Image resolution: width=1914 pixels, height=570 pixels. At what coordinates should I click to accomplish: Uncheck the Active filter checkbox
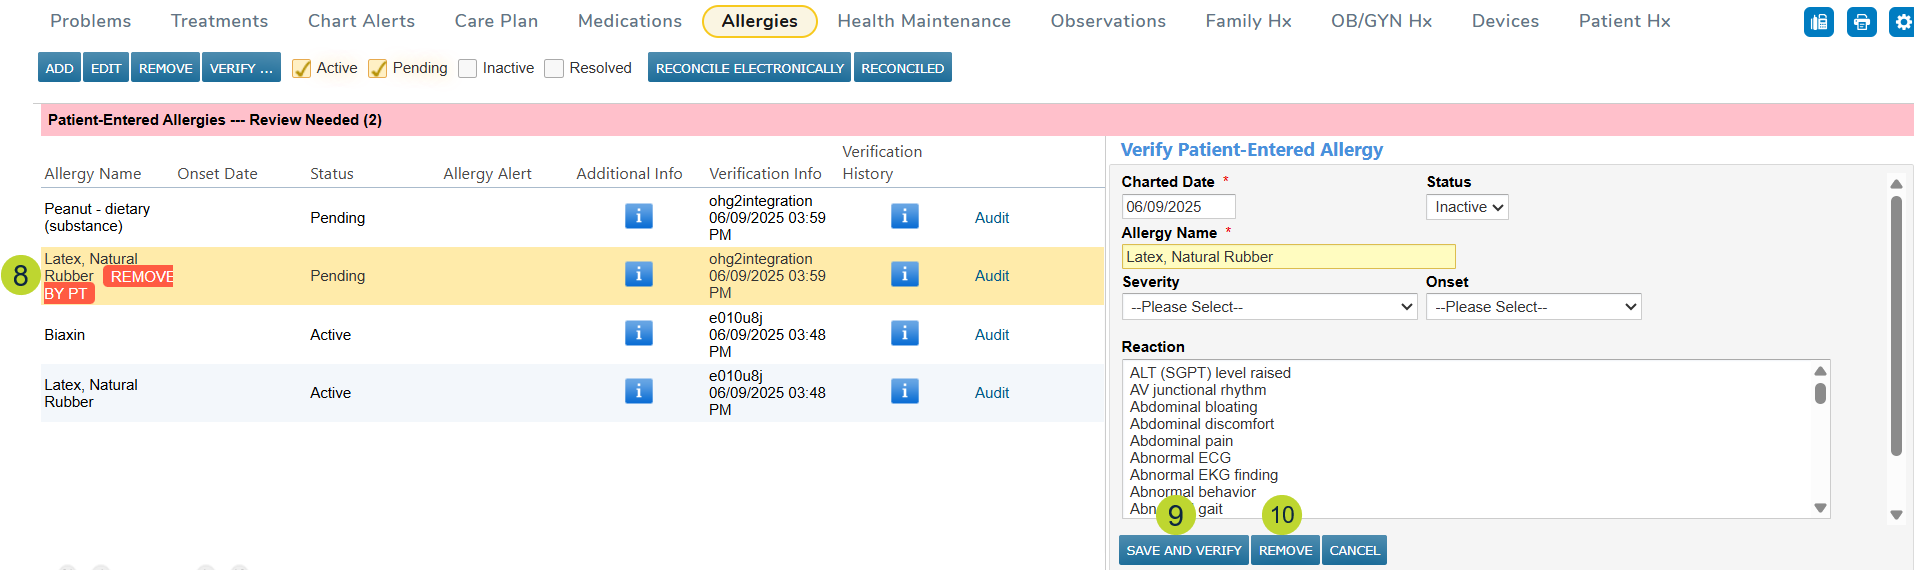(301, 68)
